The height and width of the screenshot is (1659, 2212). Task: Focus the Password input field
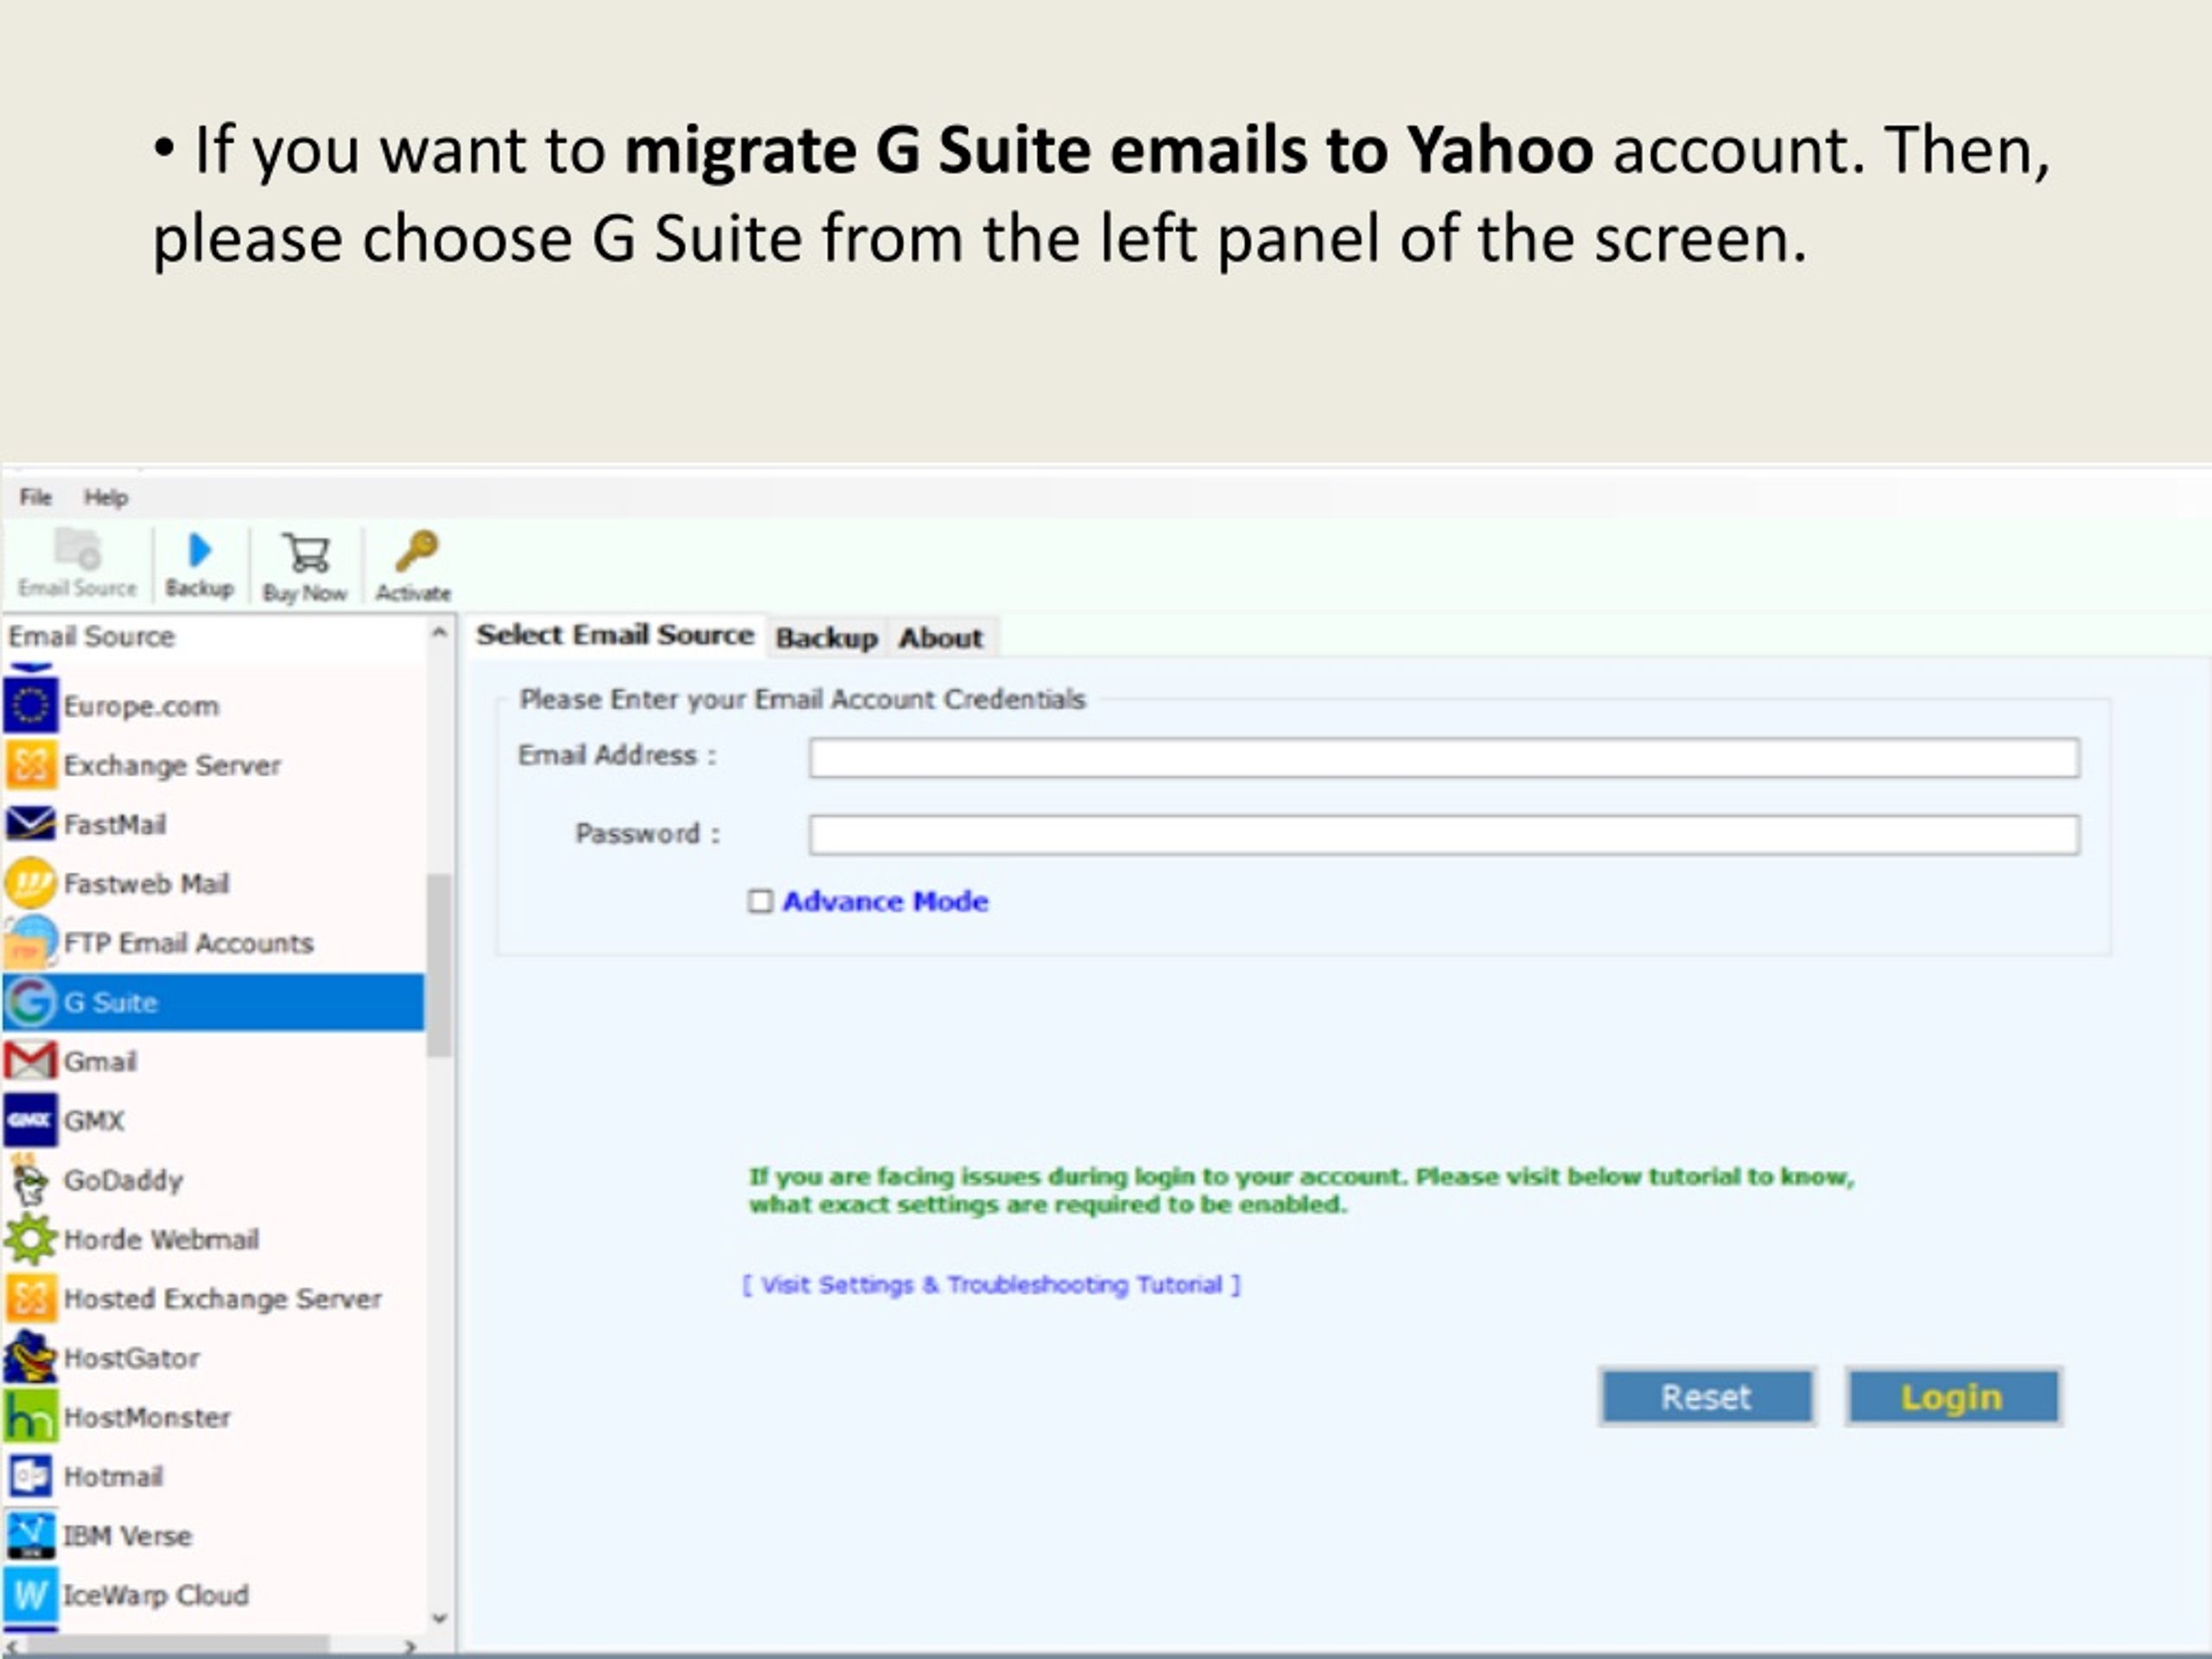coord(1444,835)
